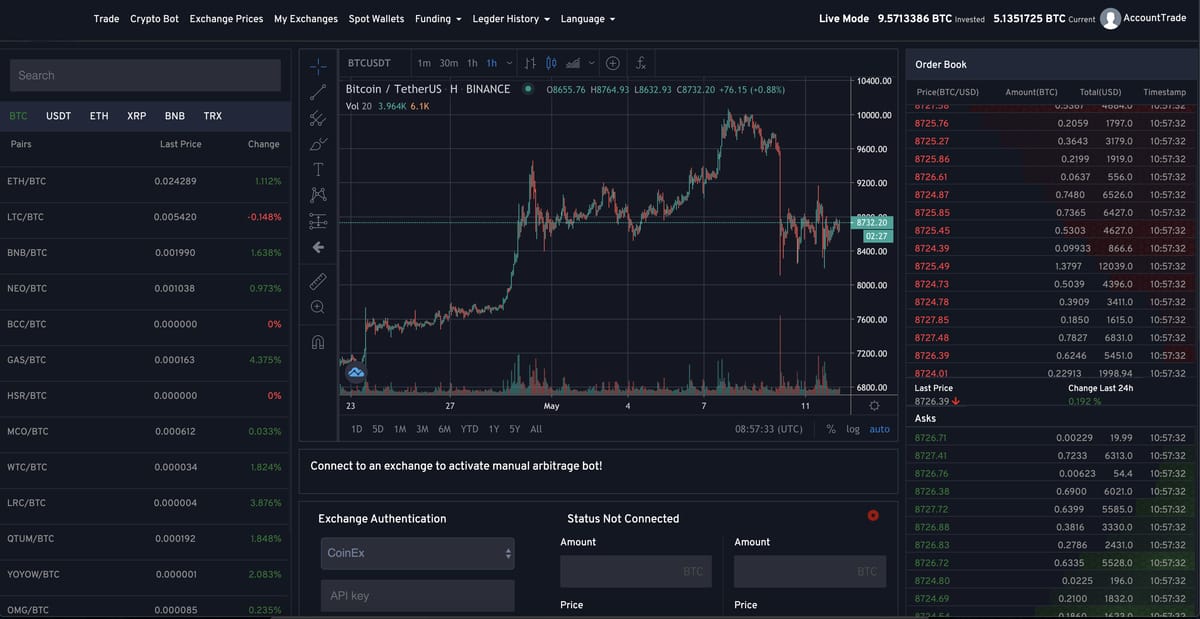Expand the Funding menu
This screenshot has height=619, width=1200.
pos(438,19)
